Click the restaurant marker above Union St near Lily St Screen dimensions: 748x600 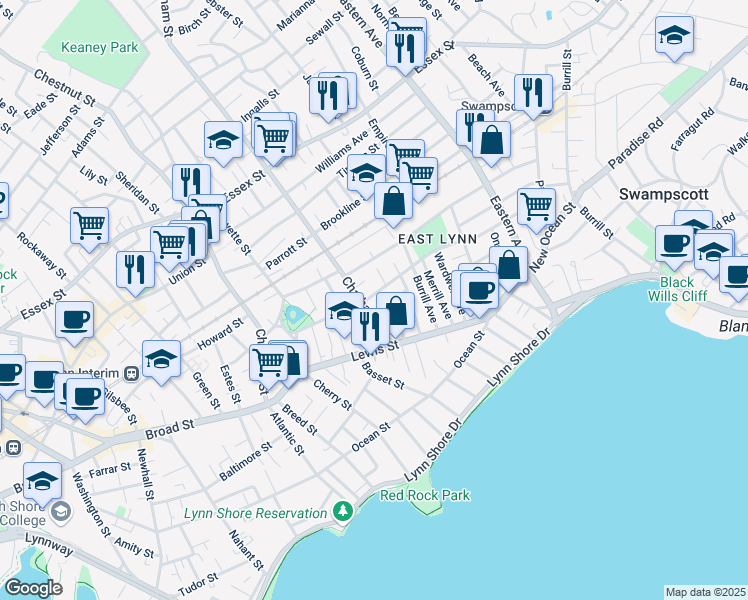click(191, 184)
